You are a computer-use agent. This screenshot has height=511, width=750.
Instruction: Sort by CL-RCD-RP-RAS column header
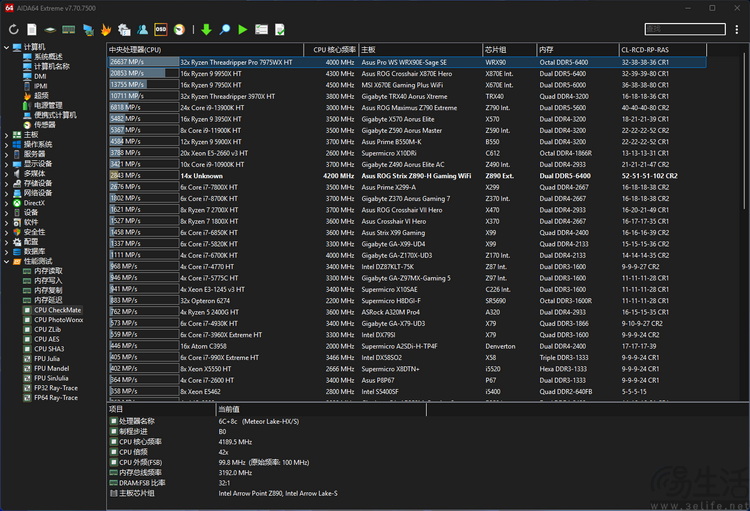click(x=663, y=50)
